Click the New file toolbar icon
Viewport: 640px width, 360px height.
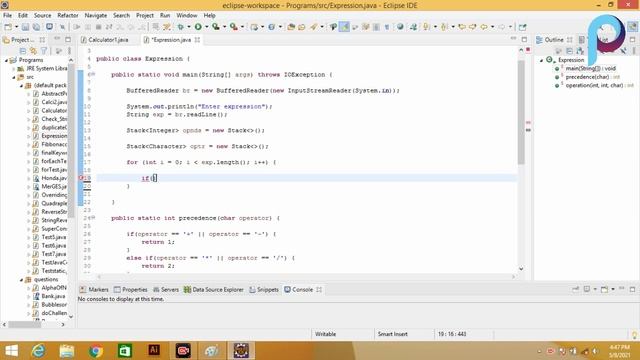click(8, 27)
